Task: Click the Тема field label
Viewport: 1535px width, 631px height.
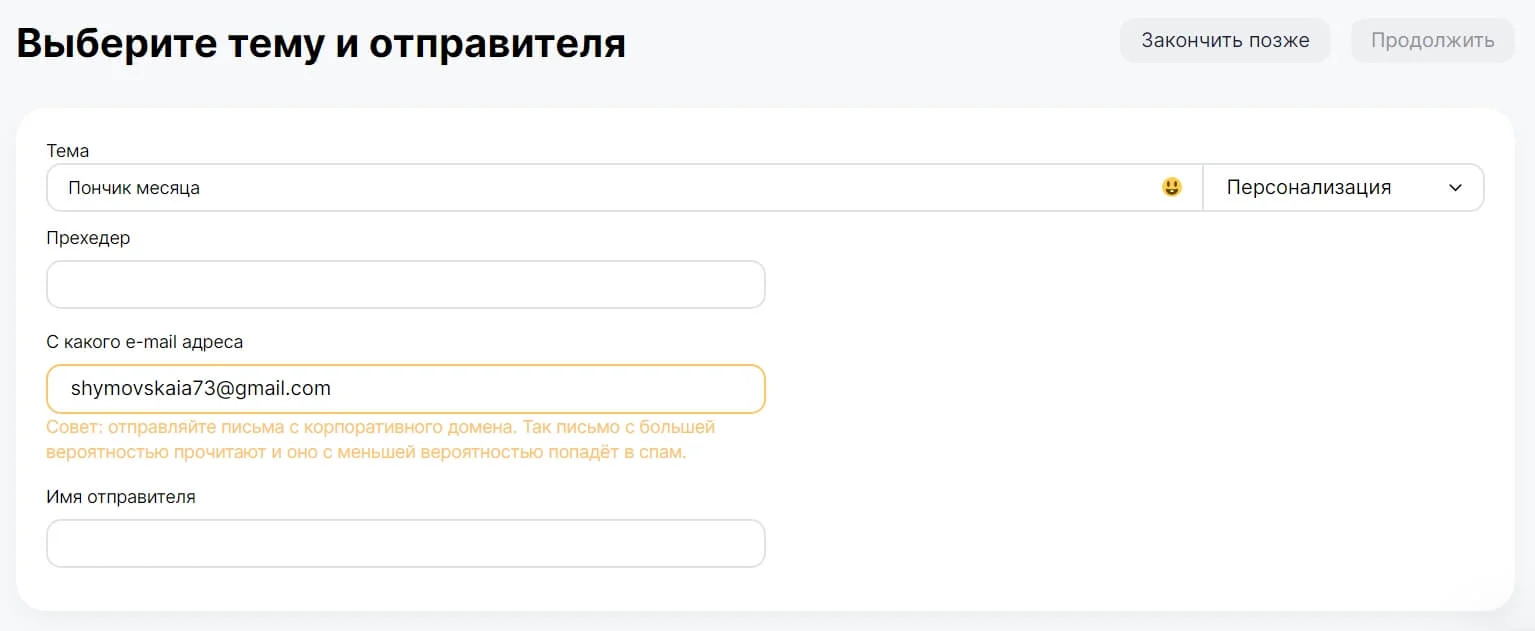Action: [68, 151]
